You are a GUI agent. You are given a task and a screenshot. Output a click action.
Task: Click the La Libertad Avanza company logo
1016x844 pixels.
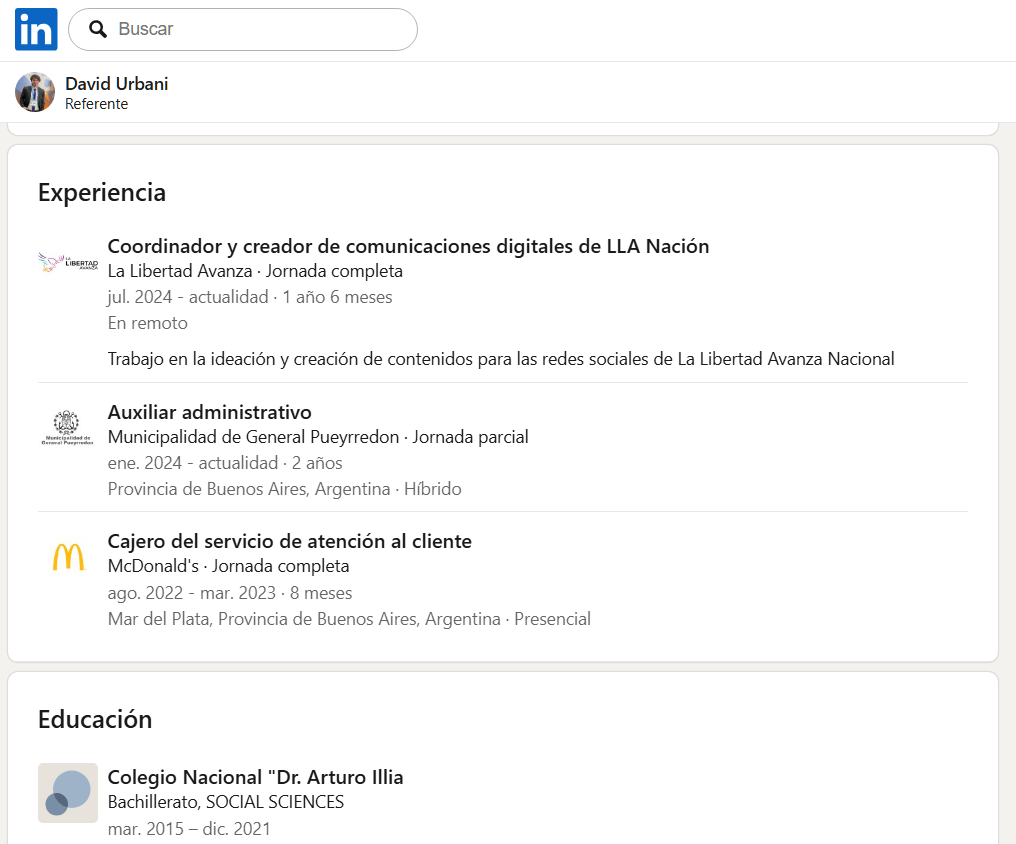point(68,263)
